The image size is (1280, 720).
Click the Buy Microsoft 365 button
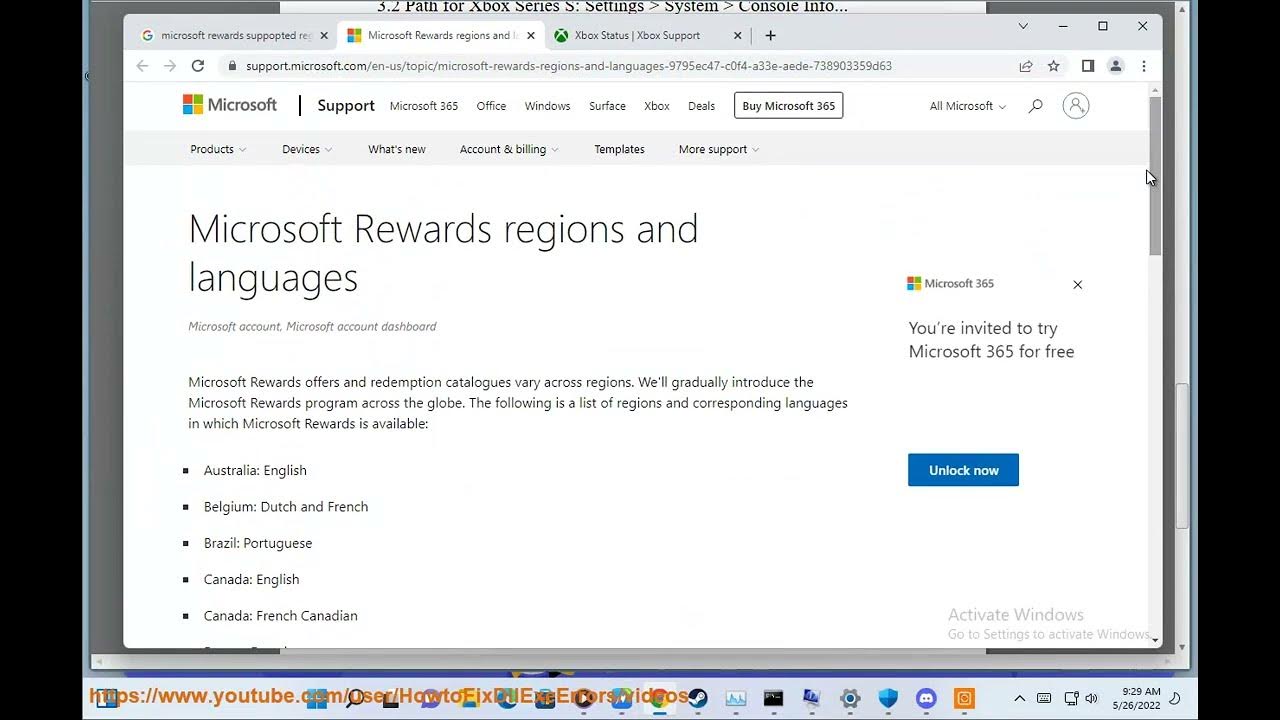pos(789,105)
